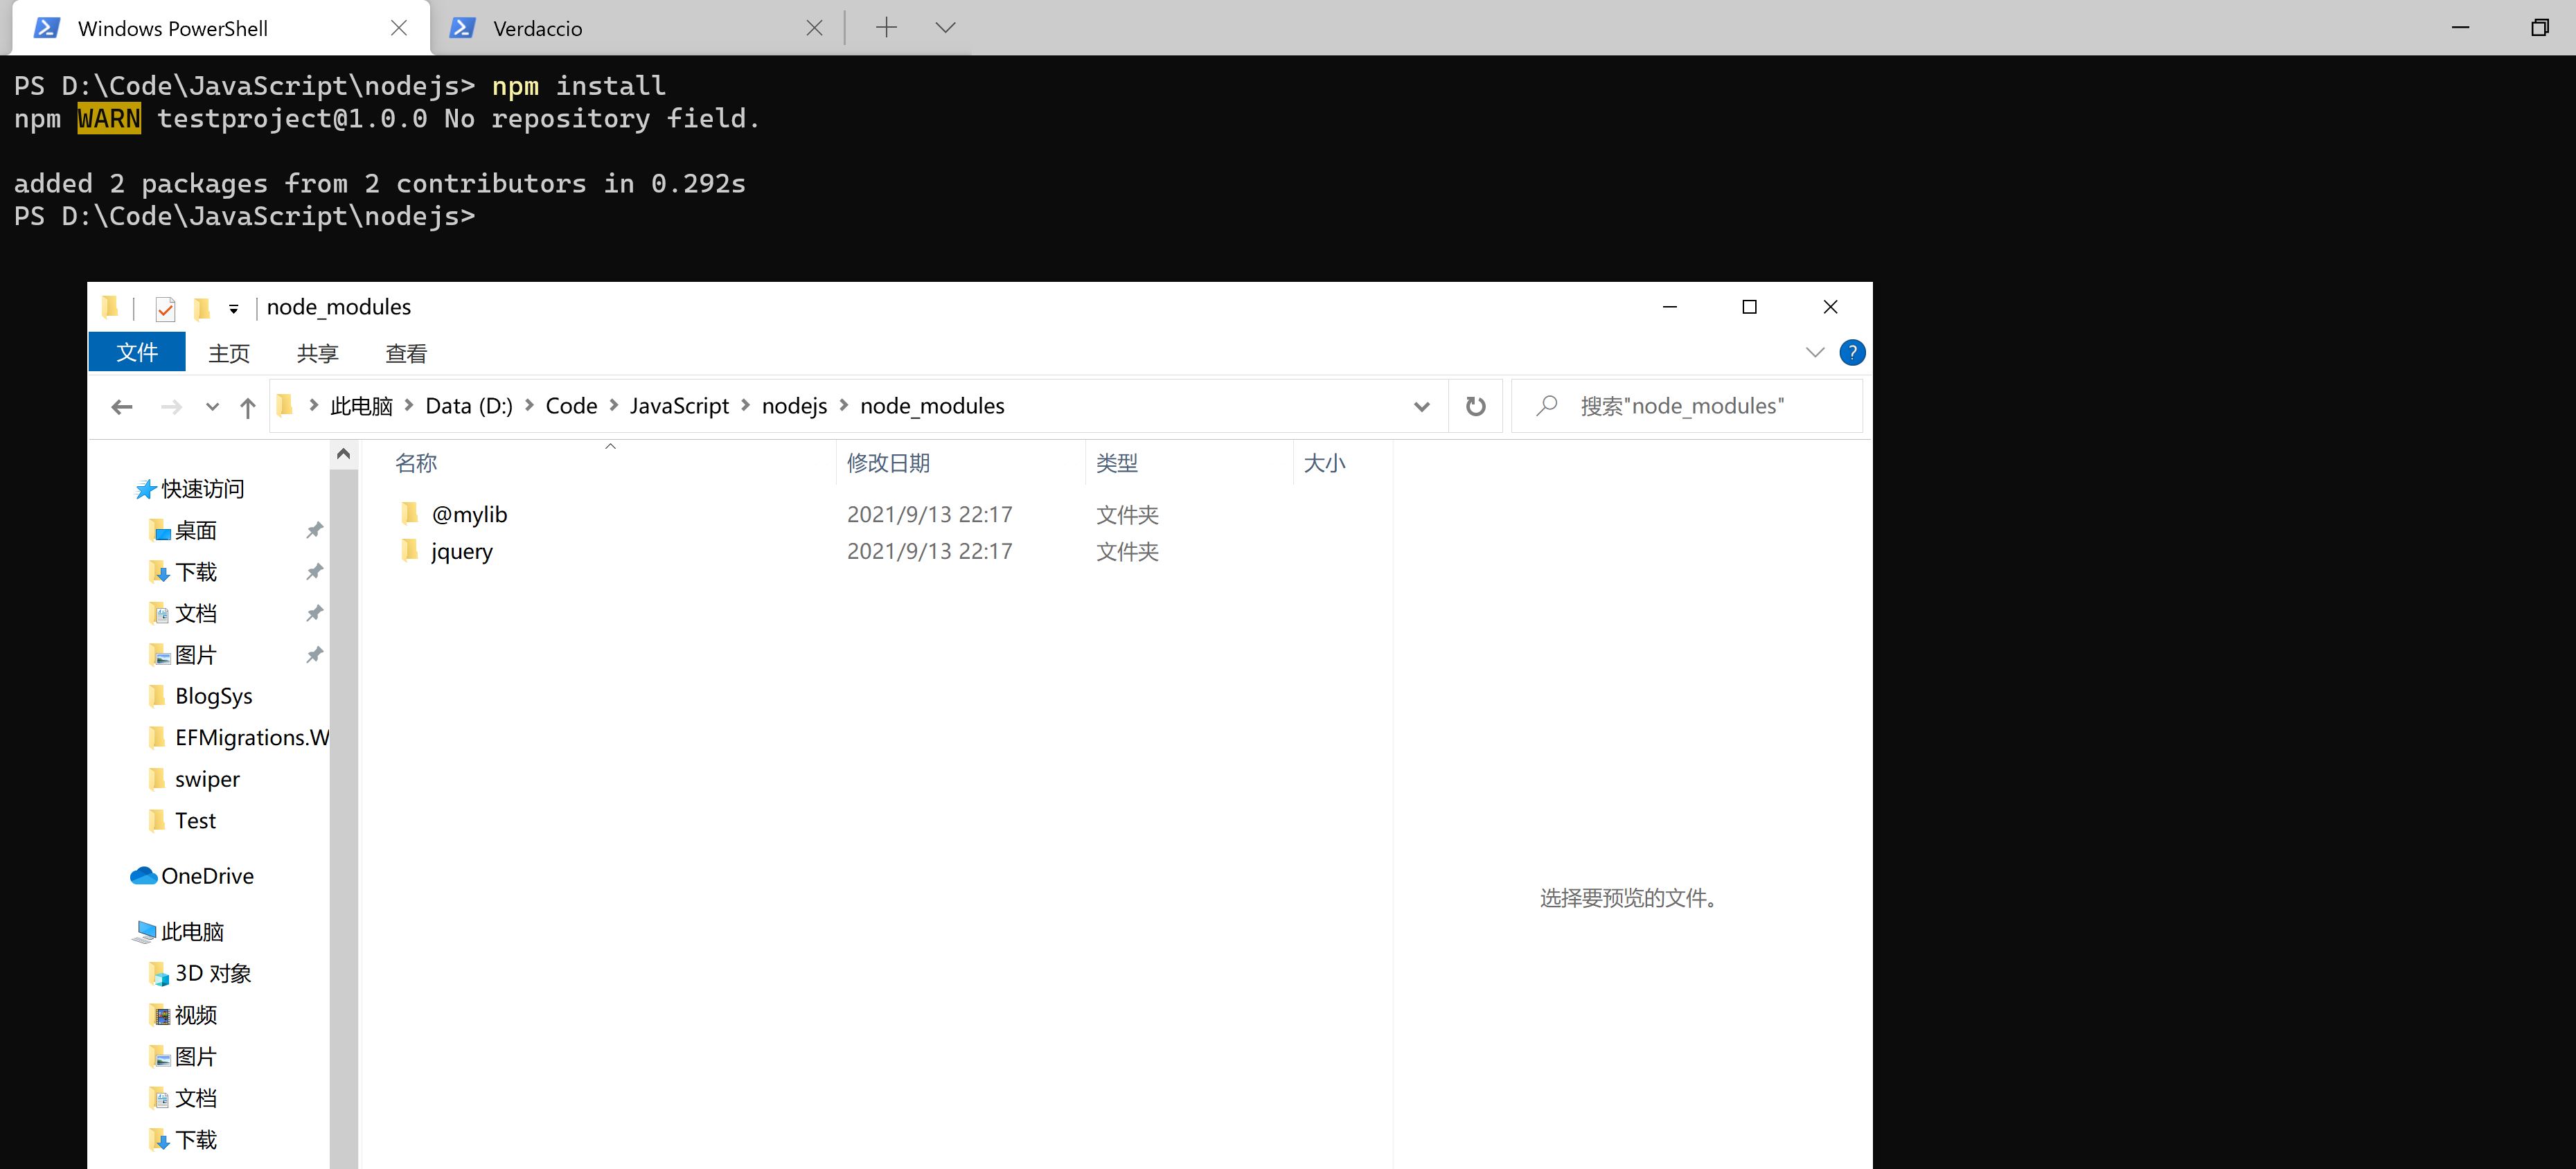Open Explorer help question mark icon
The height and width of the screenshot is (1169, 2576).
pyautogui.click(x=1851, y=353)
